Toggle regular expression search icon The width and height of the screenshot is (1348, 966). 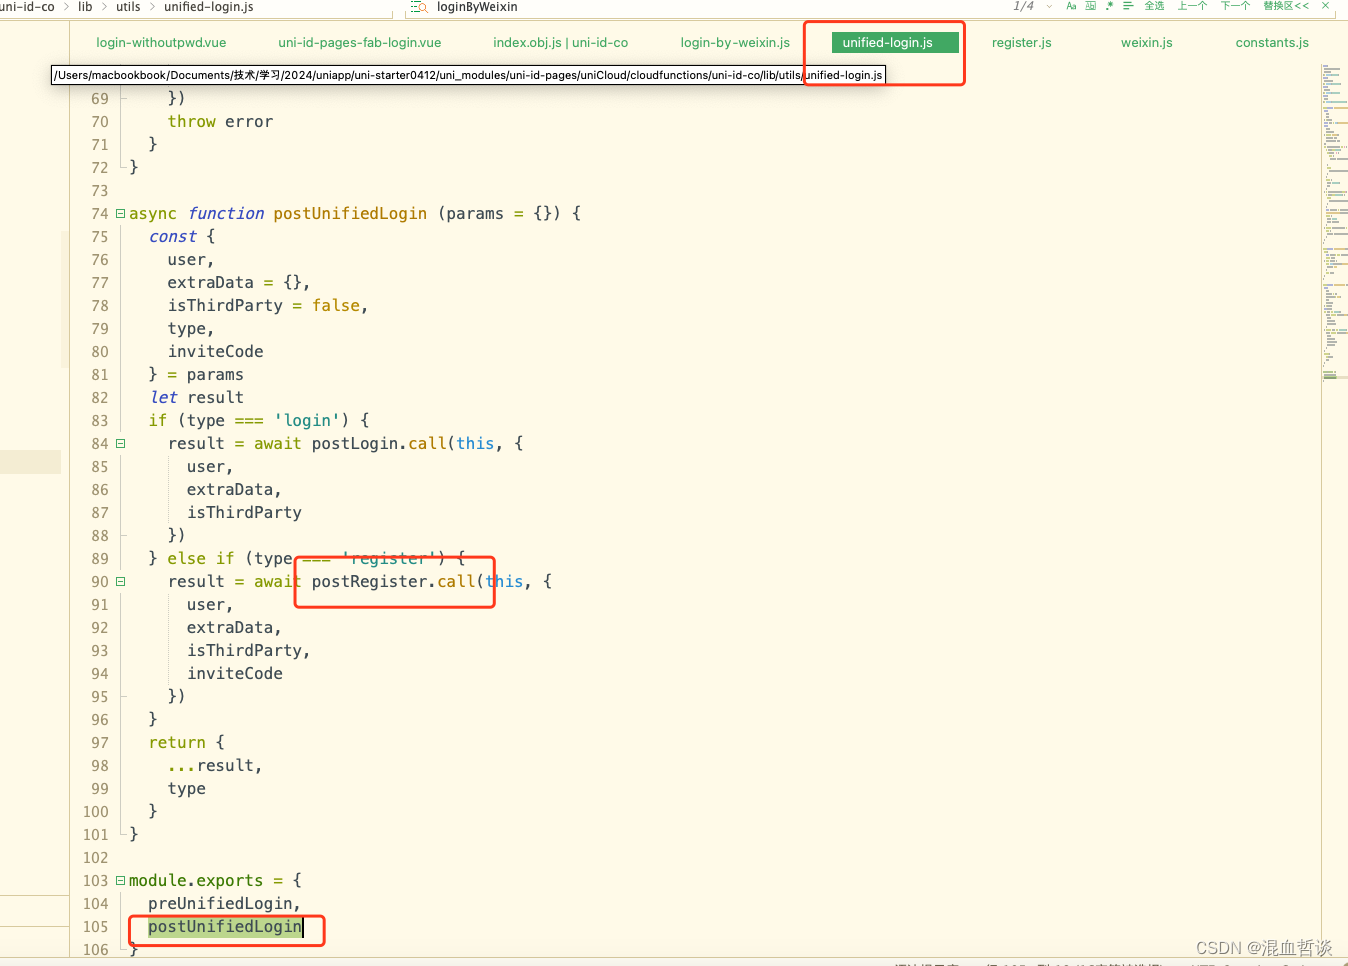(1109, 6)
